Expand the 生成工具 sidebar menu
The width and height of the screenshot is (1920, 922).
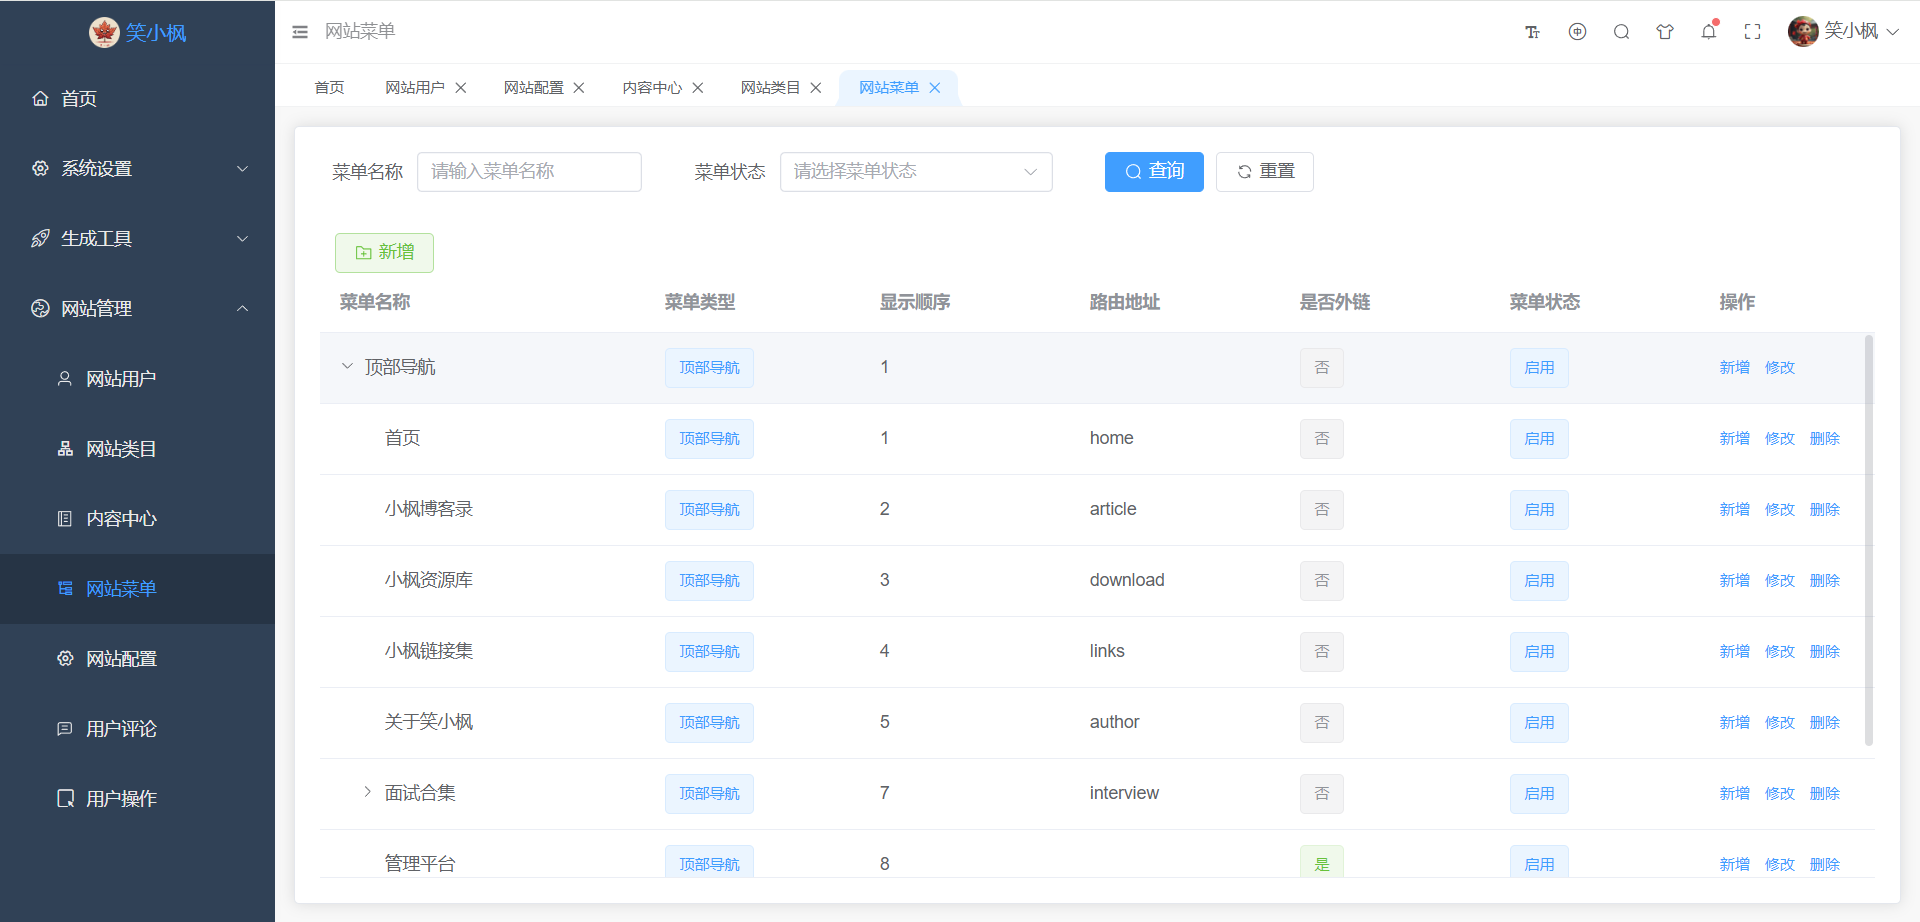[242, 238]
